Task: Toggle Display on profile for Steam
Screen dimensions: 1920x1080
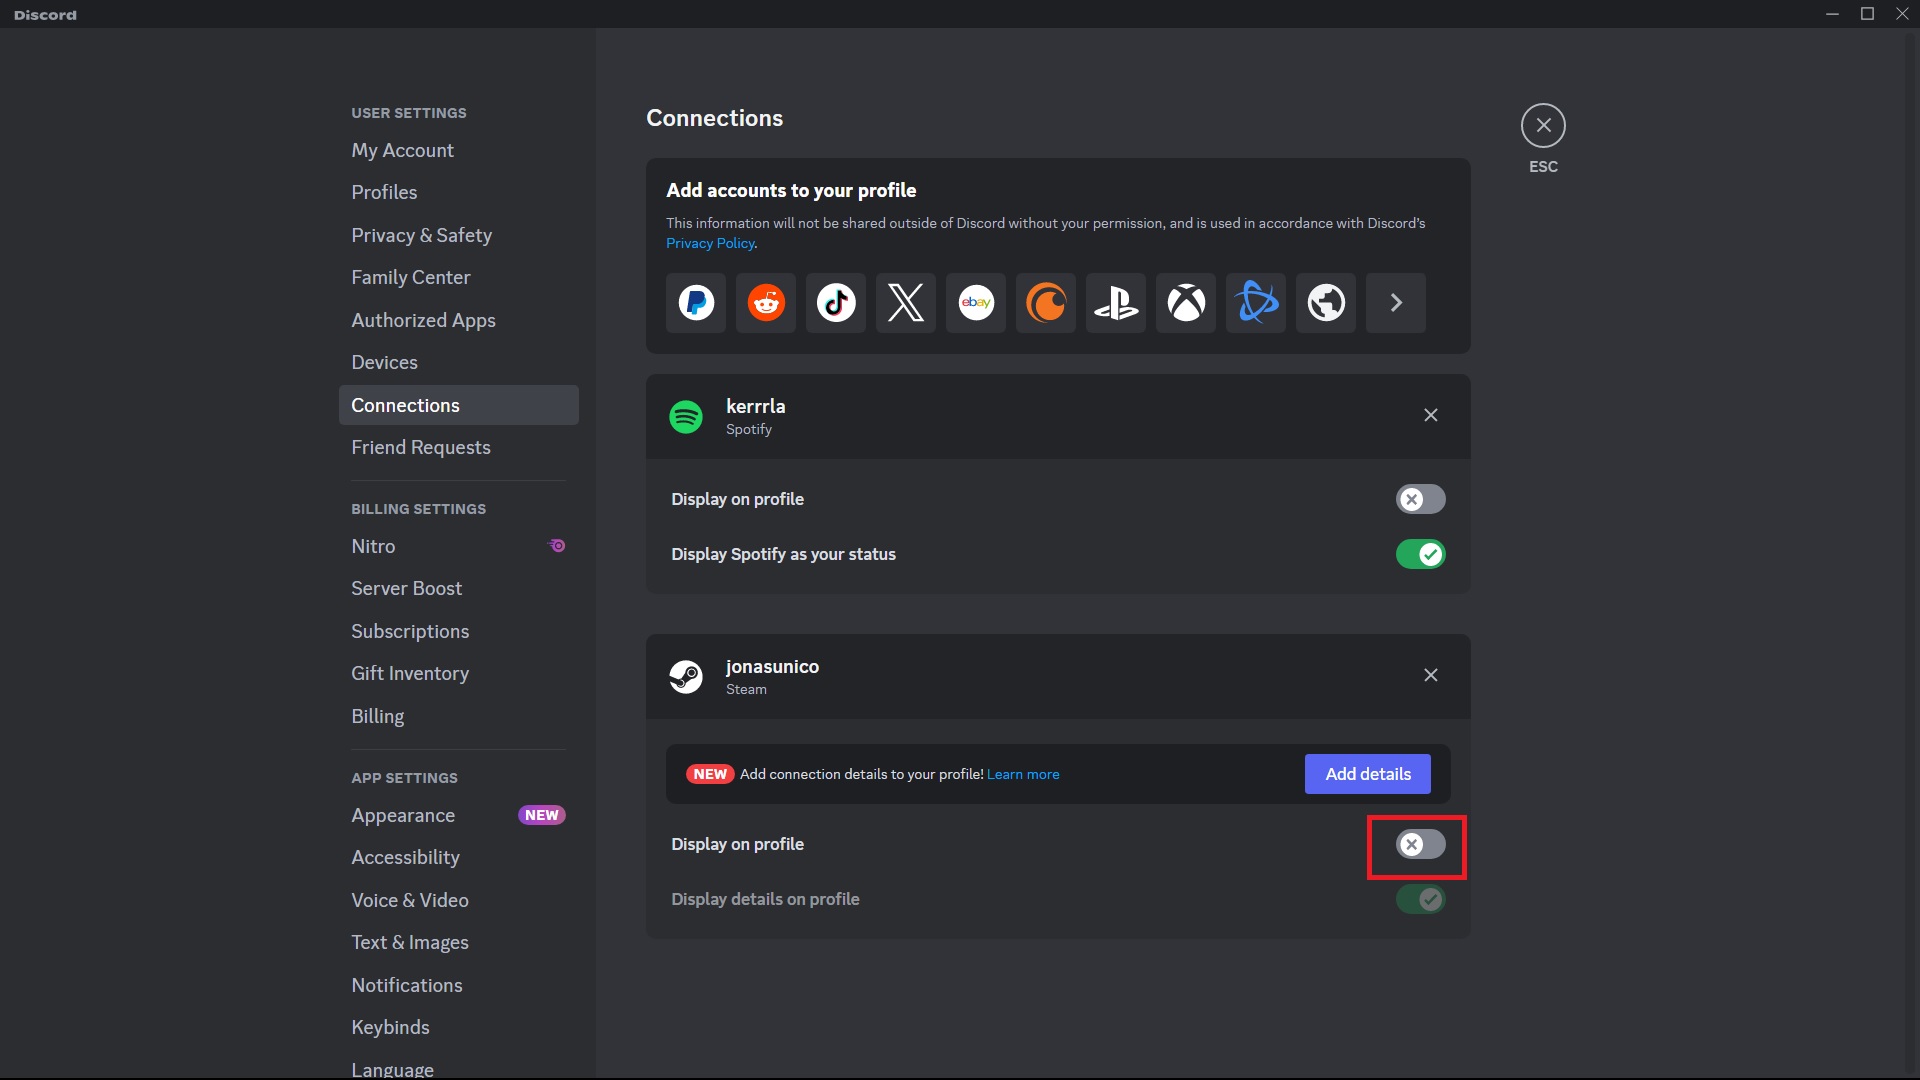Action: (x=1420, y=844)
